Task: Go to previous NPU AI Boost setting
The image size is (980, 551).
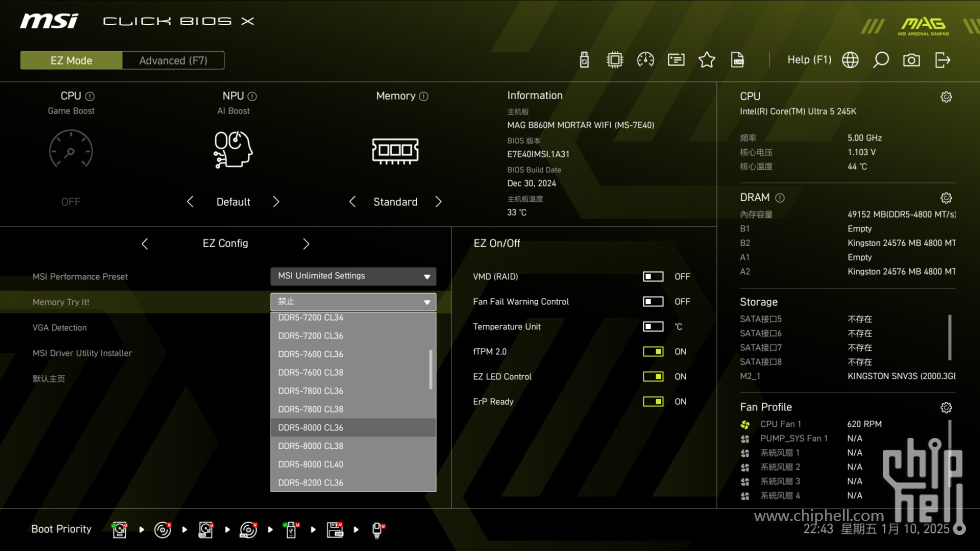Action: point(190,202)
